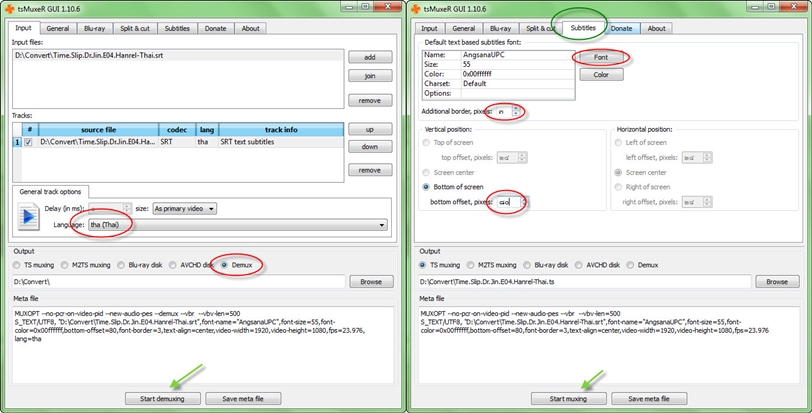Open the Language 'tha (Thai)' dropdown
The width and height of the screenshot is (812, 413).
[238, 225]
